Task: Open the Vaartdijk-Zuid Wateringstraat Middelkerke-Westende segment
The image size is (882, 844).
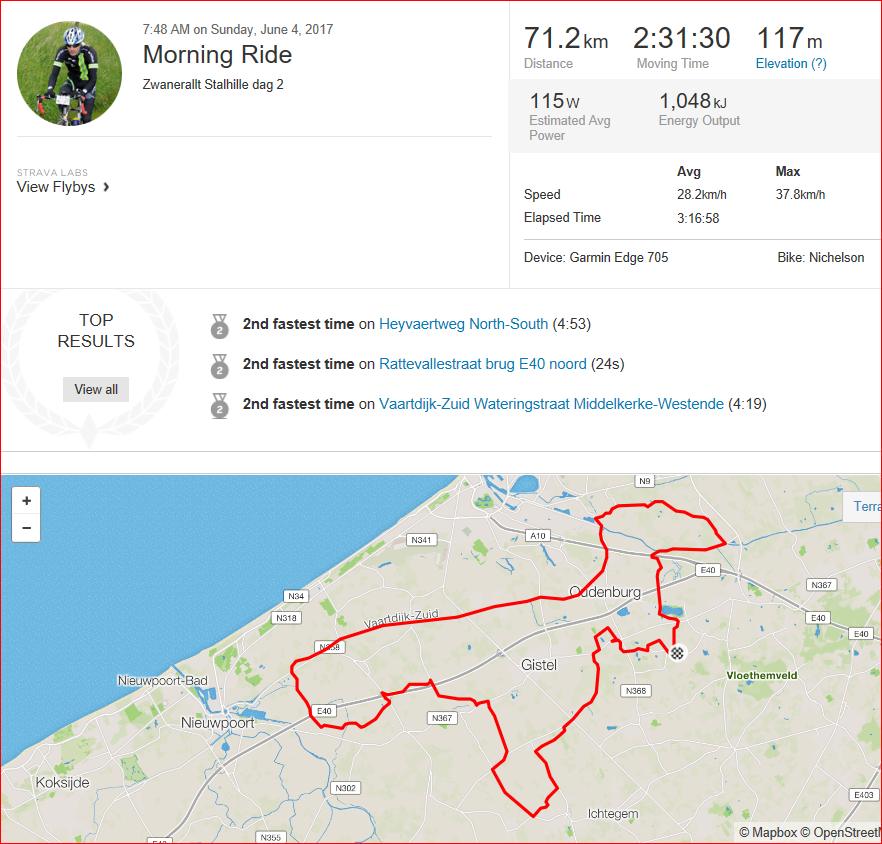Action: click(551, 404)
